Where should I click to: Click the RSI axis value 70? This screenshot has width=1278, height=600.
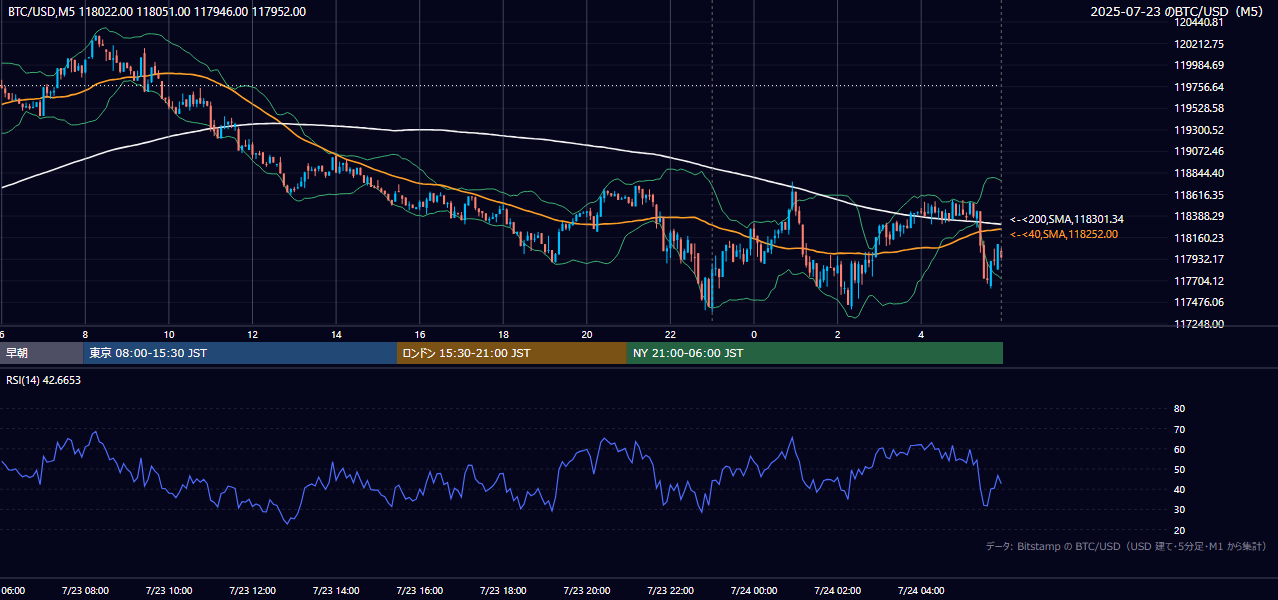(1179, 429)
